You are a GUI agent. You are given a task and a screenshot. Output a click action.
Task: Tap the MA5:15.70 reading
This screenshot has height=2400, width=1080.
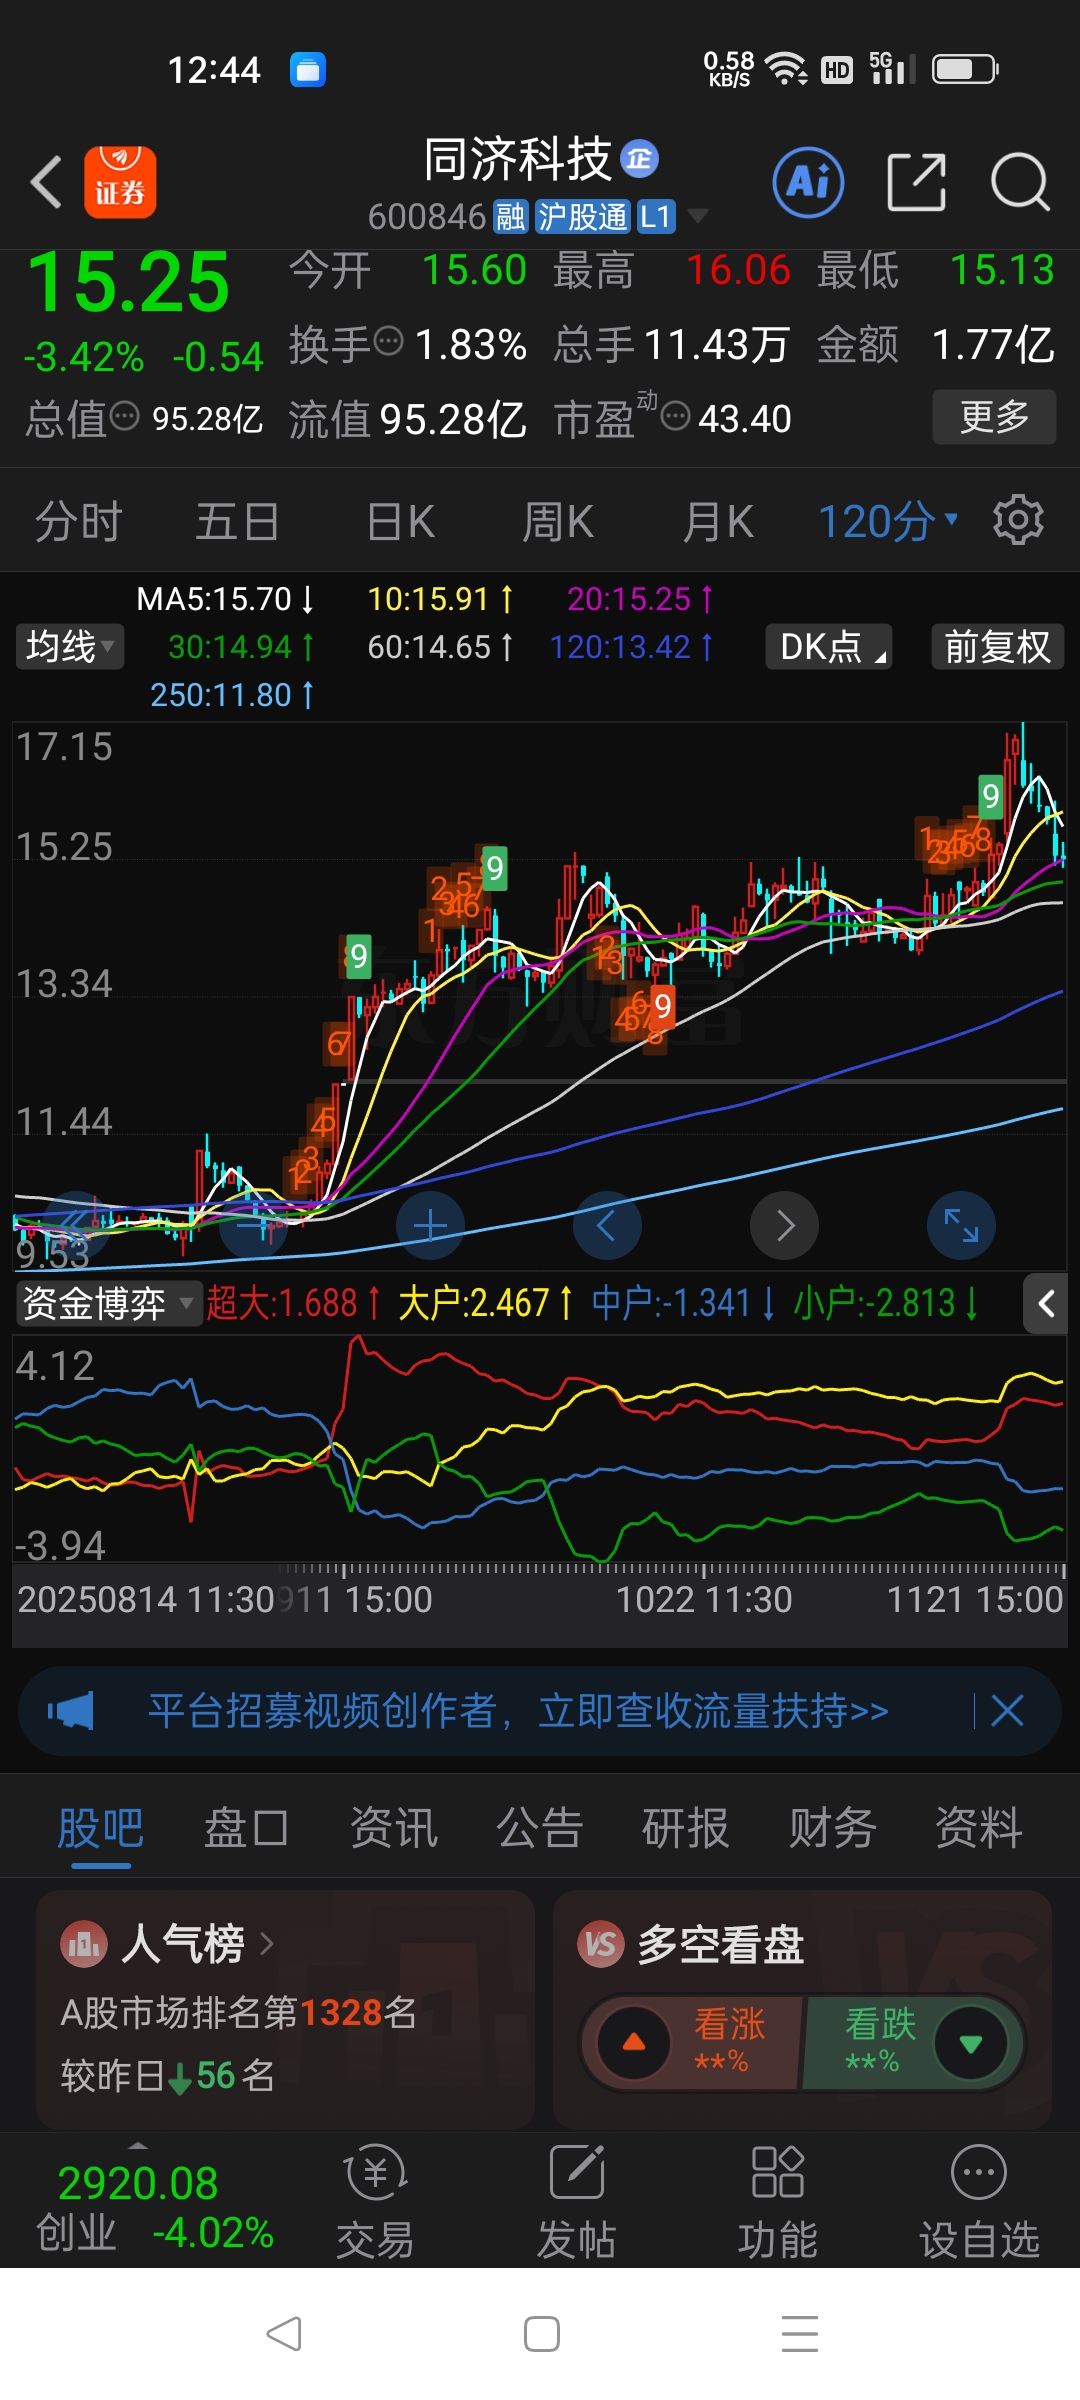point(225,599)
